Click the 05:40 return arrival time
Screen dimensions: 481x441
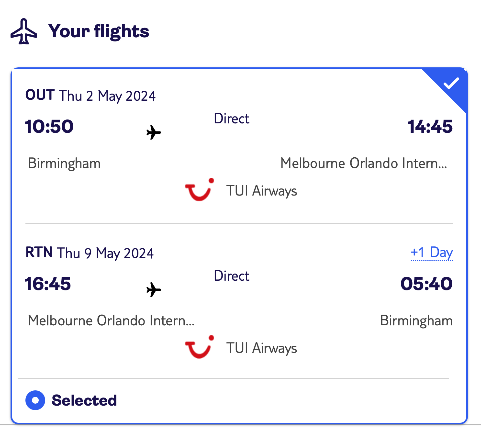pyautogui.click(x=426, y=284)
